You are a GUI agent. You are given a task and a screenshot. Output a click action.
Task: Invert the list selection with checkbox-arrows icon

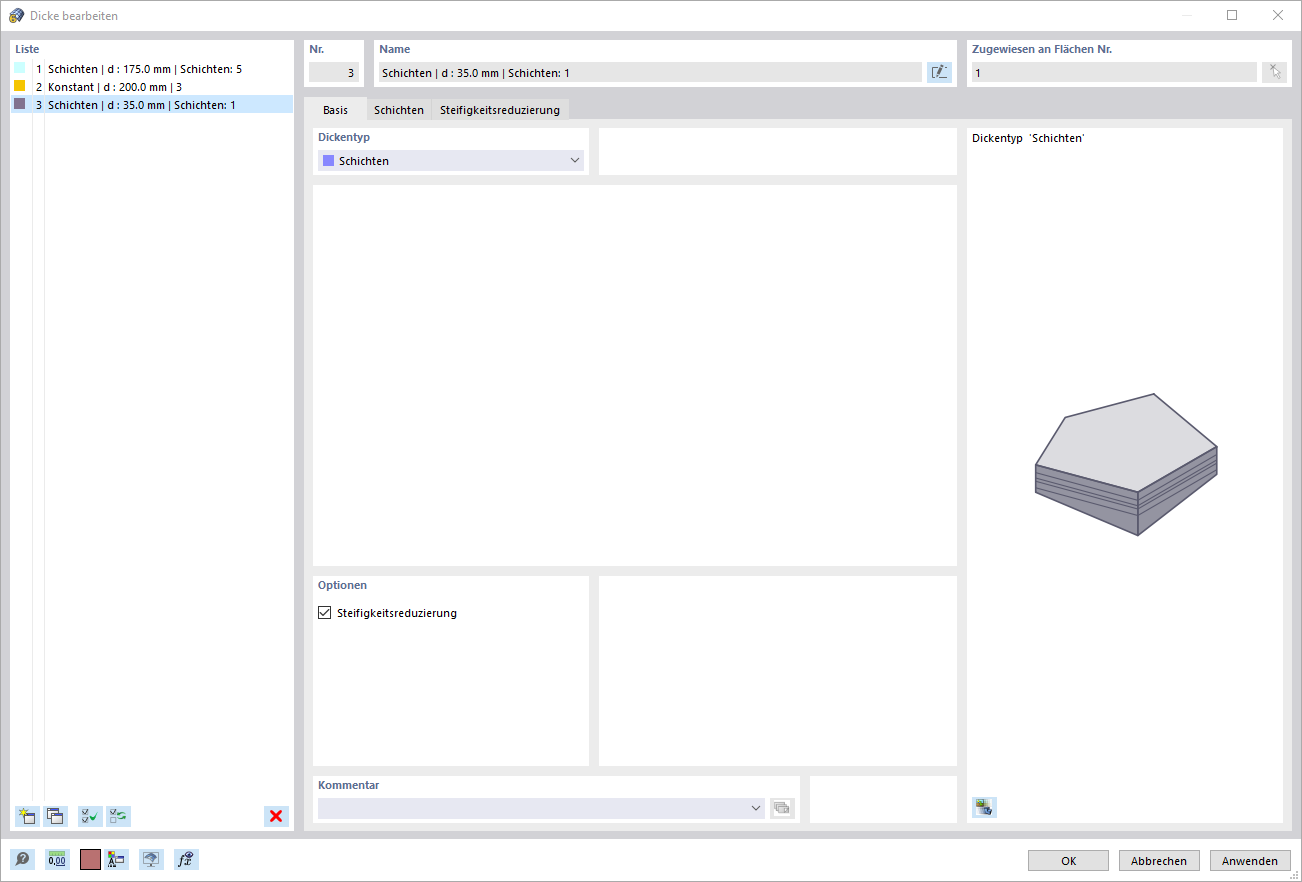[118, 816]
